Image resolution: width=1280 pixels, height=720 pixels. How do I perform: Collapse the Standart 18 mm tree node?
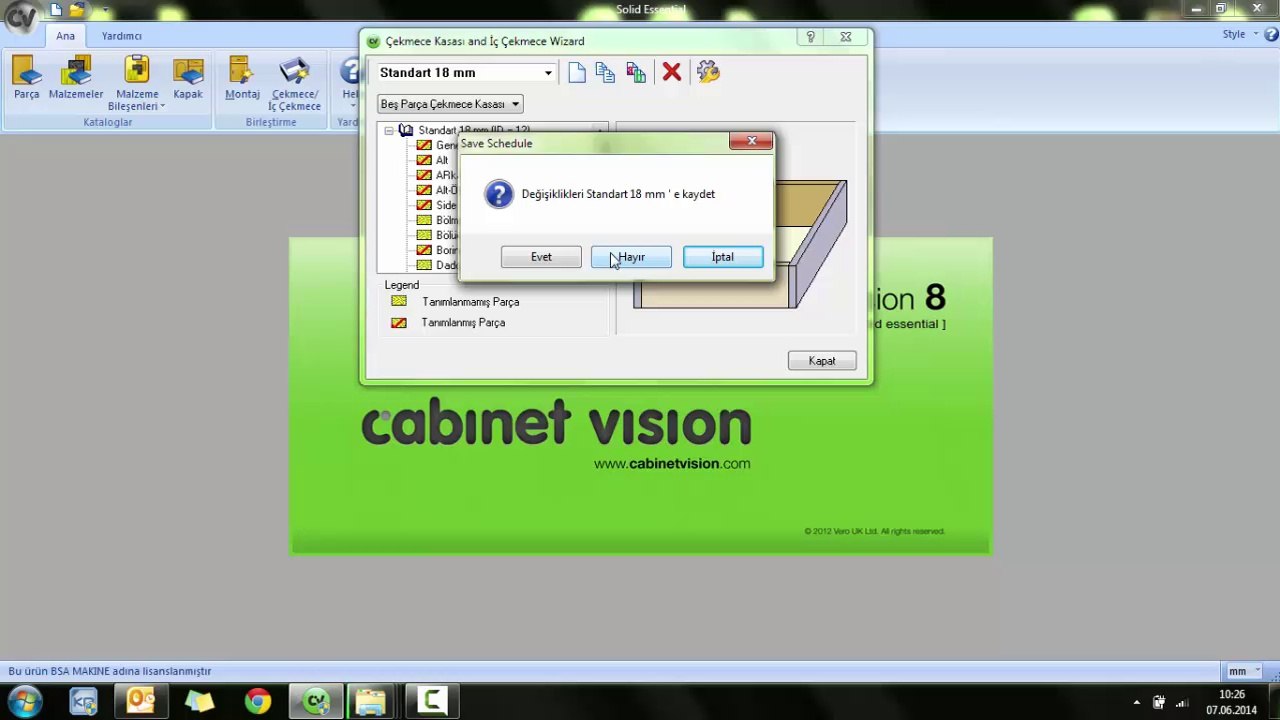(x=389, y=130)
